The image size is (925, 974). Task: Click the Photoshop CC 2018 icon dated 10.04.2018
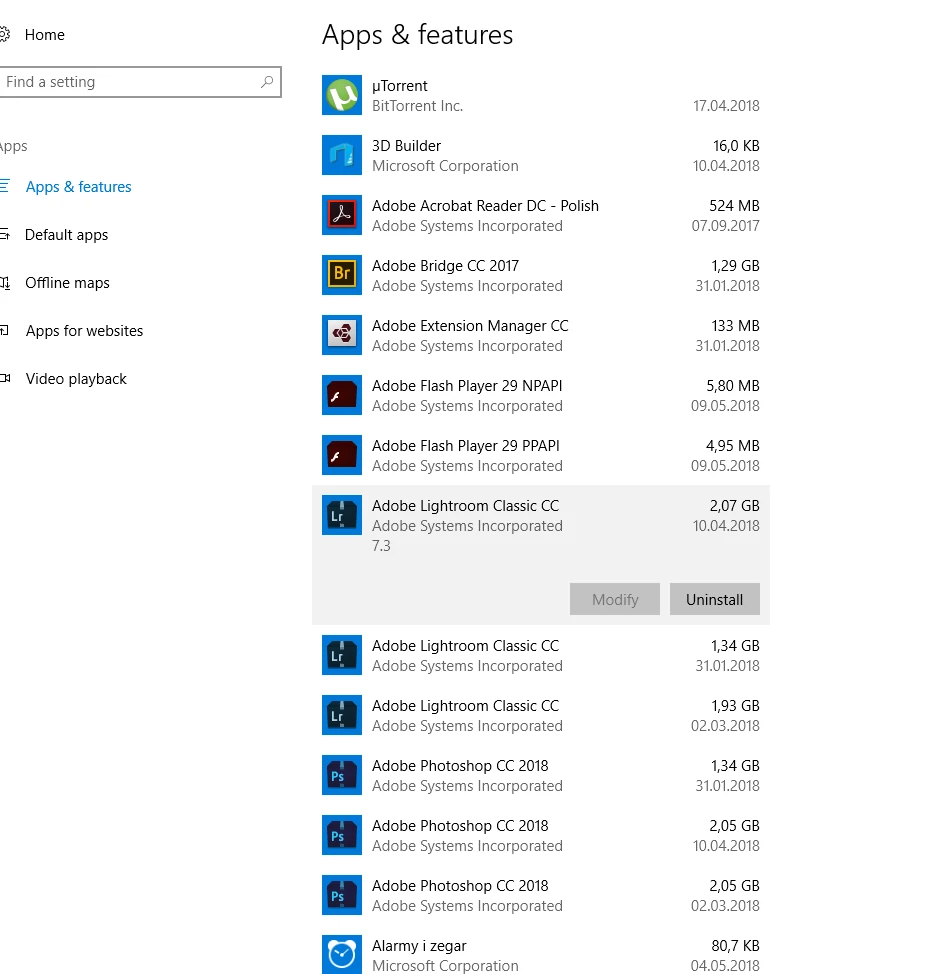(x=342, y=835)
